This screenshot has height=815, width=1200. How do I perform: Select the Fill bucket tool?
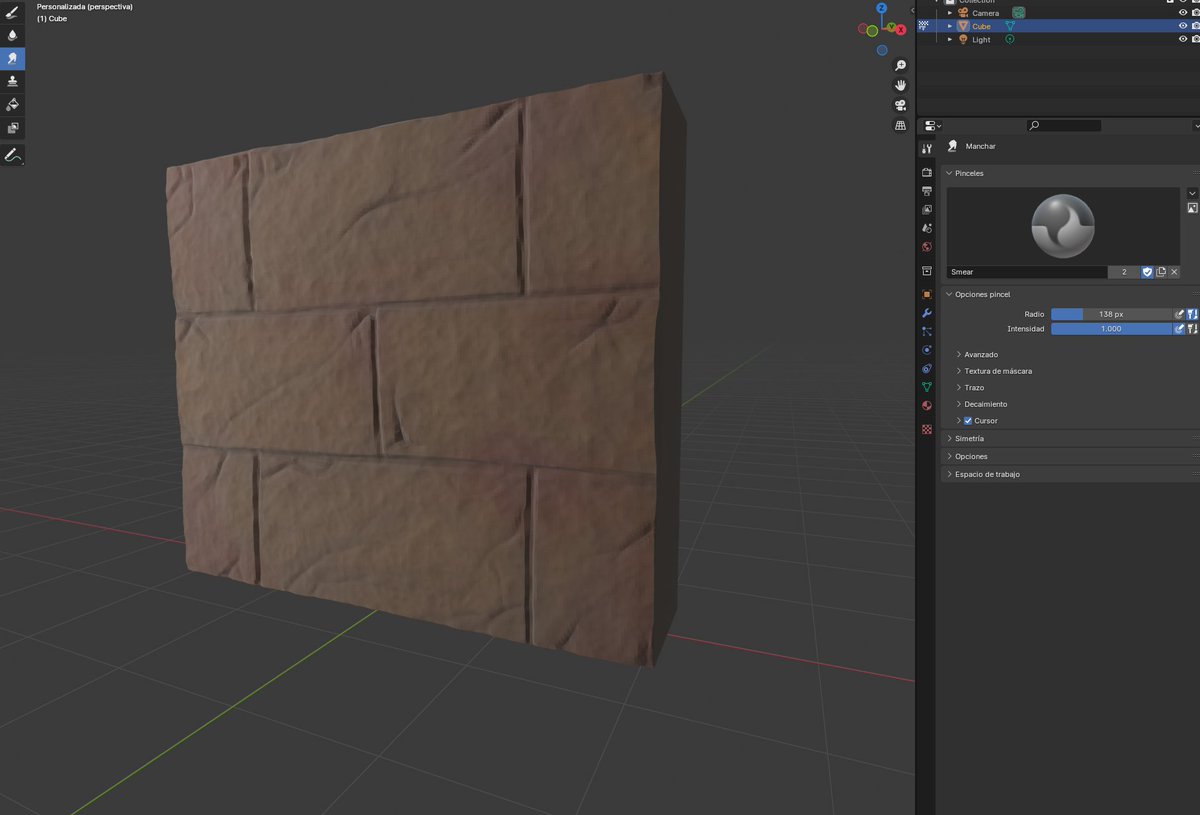[13, 104]
